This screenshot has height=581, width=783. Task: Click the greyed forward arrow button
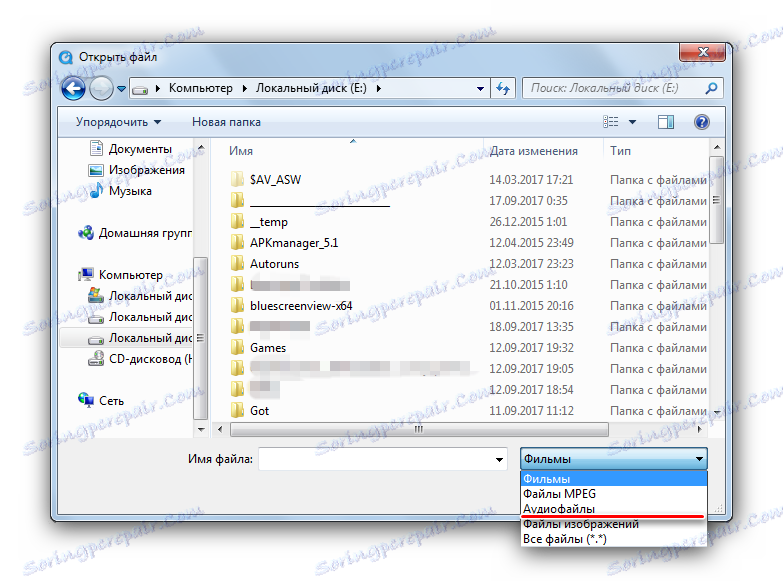coord(101,89)
